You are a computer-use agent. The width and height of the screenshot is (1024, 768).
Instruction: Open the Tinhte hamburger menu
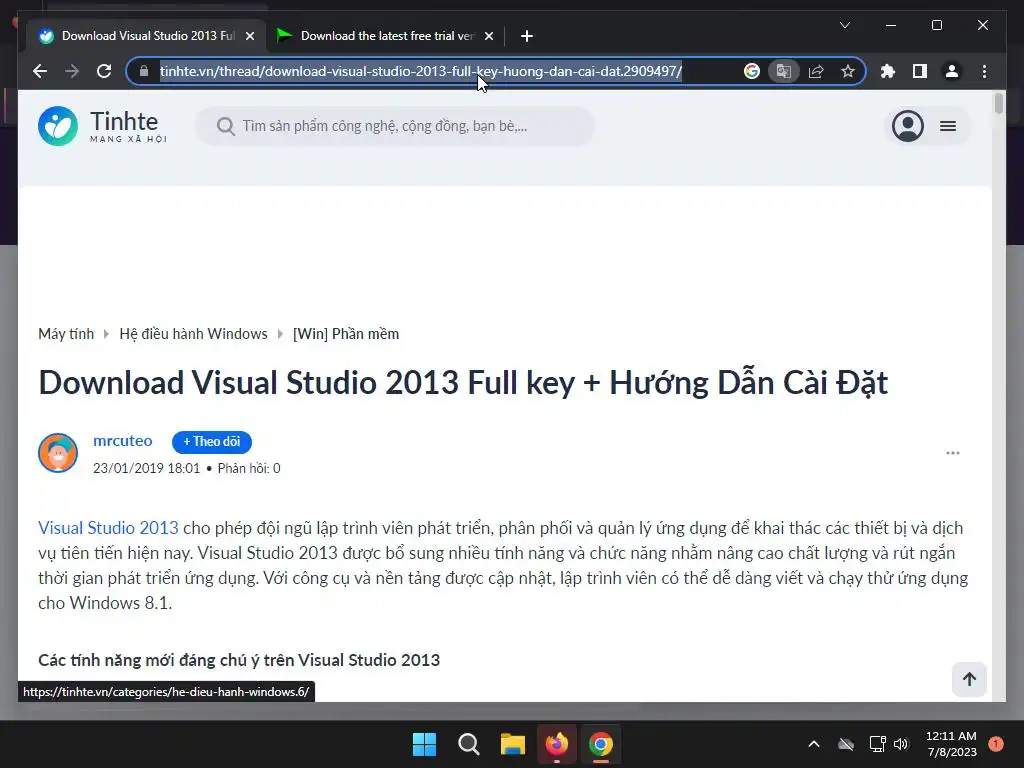point(948,126)
